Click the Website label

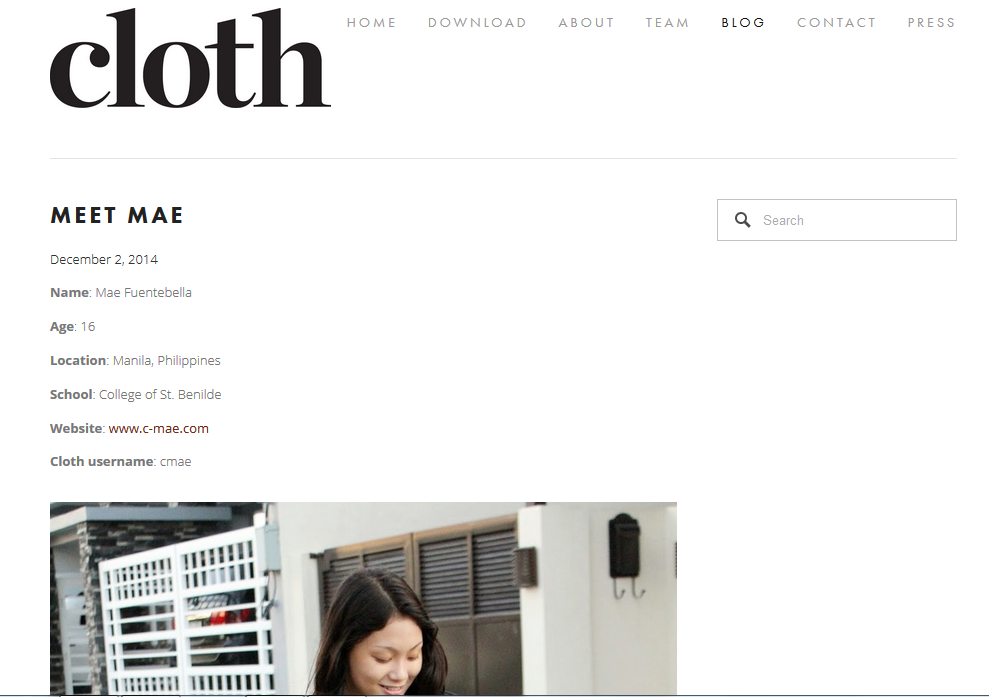click(x=76, y=428)
